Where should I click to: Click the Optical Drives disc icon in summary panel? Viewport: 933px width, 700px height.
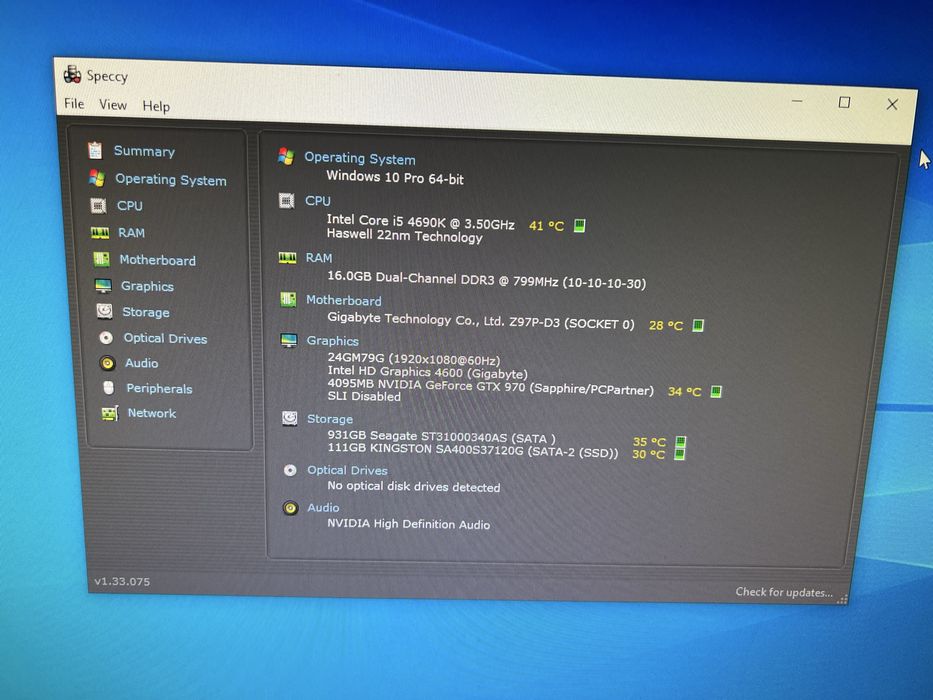tap(290, 470)
